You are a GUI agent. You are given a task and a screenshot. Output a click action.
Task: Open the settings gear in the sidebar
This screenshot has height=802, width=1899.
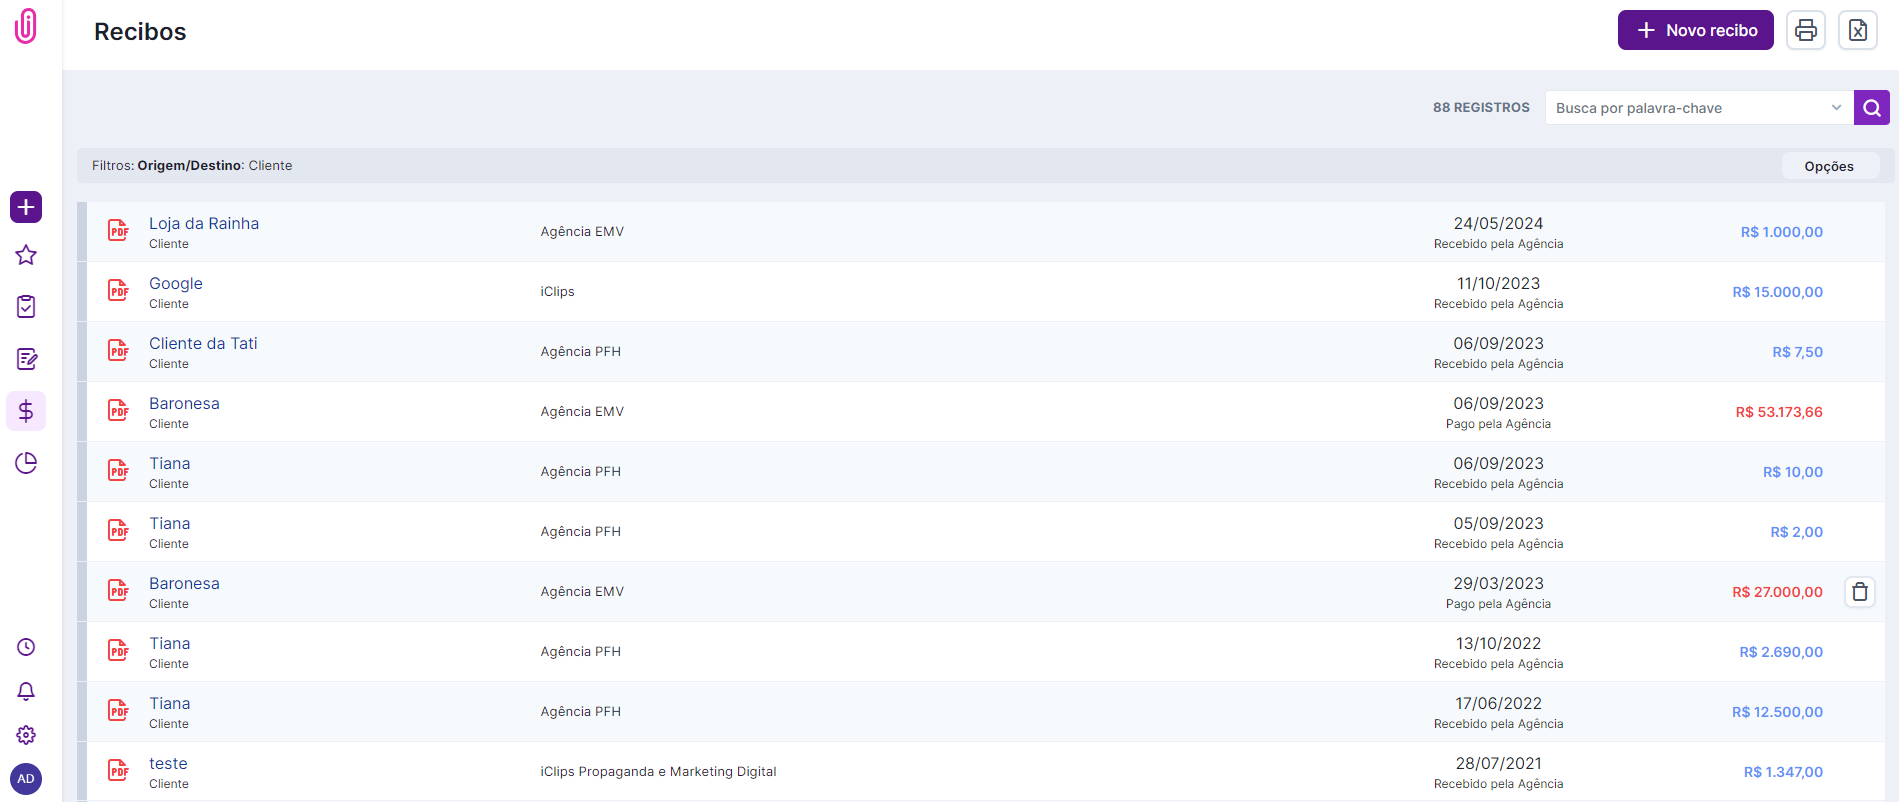[26, 735]
